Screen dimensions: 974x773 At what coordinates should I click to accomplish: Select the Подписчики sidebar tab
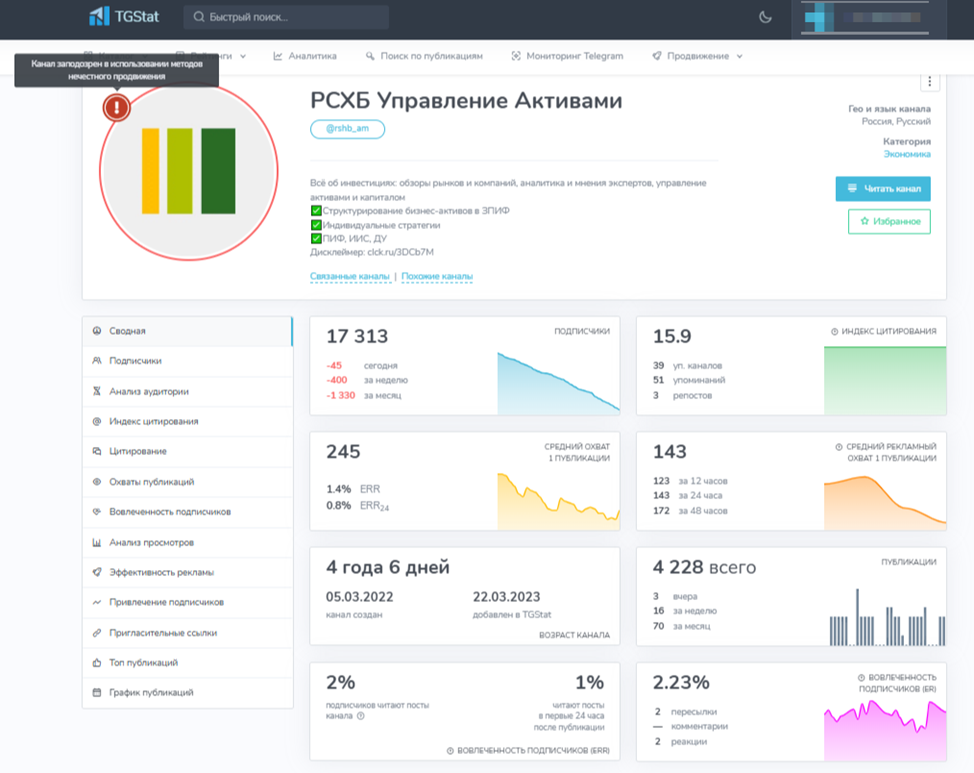(187, 360)
